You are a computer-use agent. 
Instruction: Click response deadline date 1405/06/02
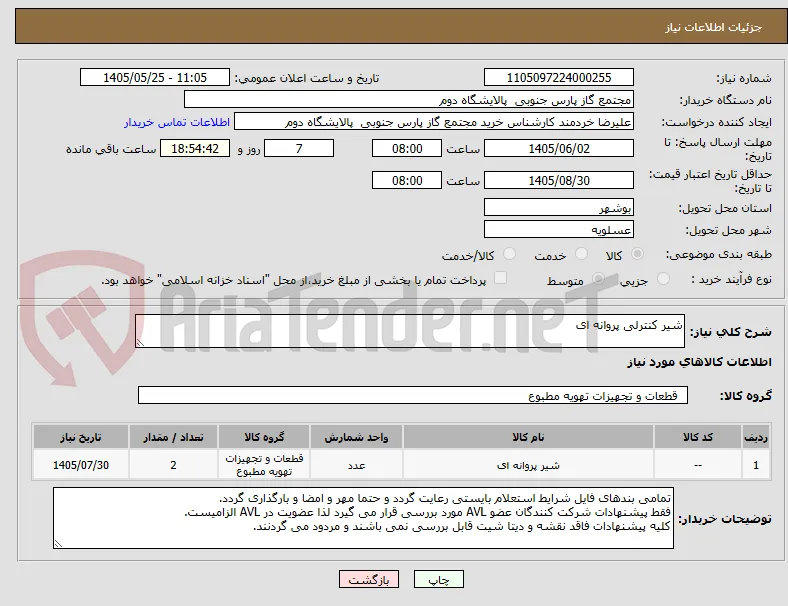tap(559, 148)
